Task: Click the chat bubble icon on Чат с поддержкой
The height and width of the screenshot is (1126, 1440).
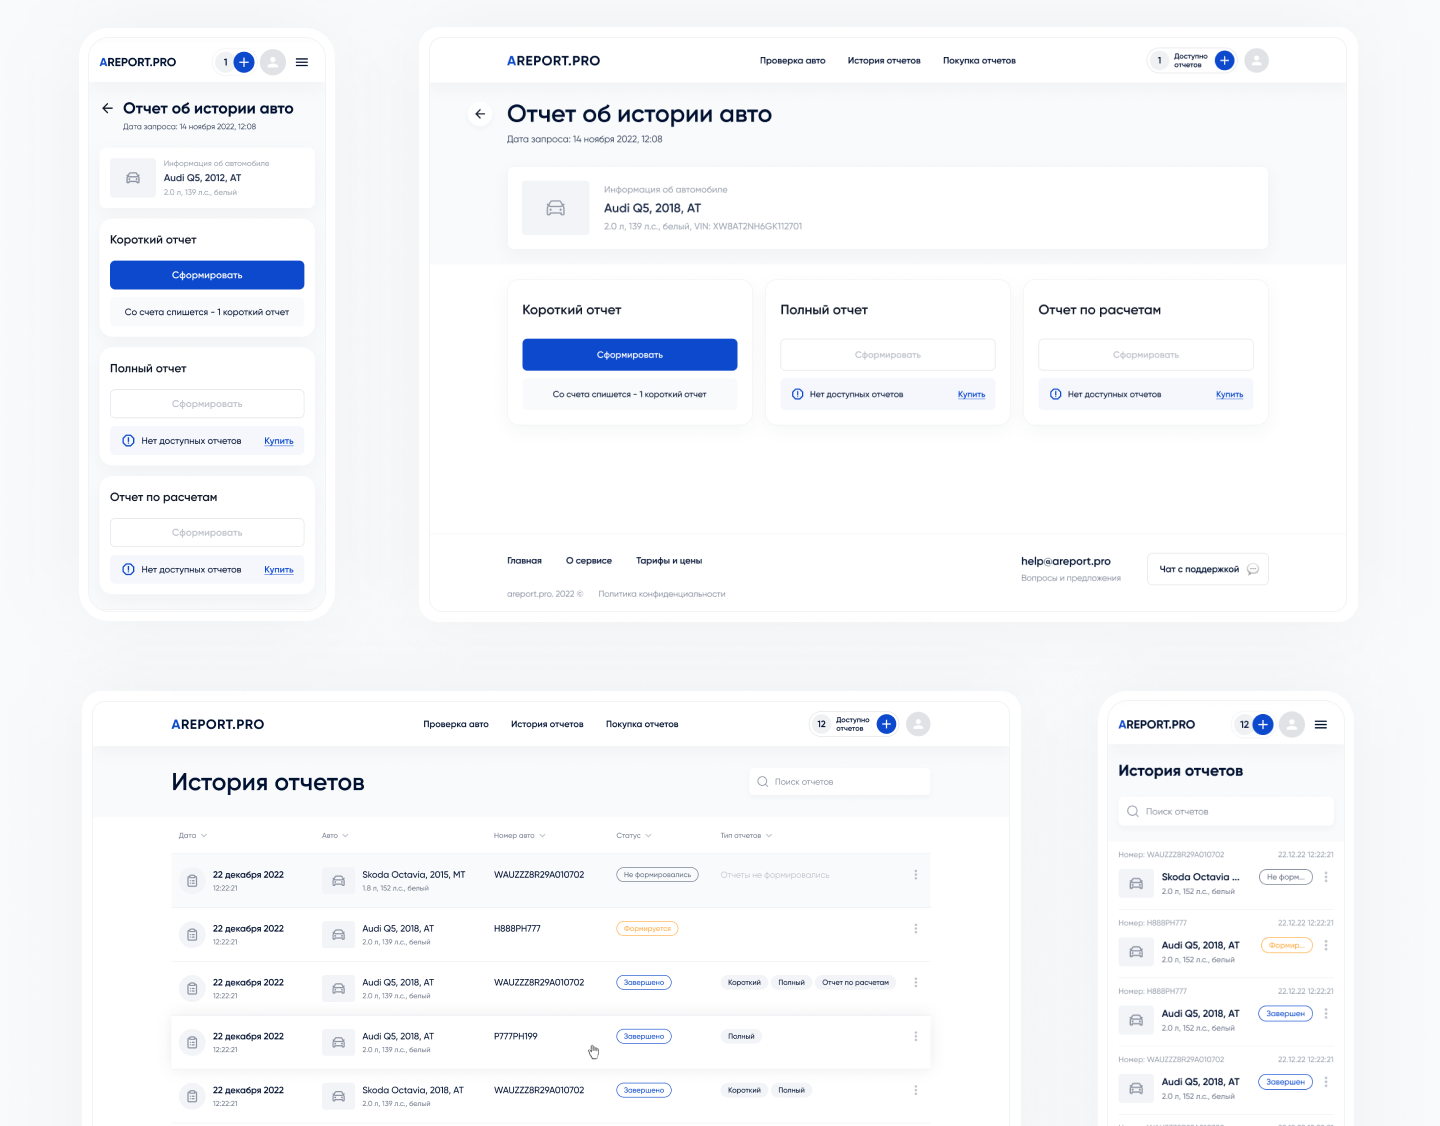Action: pos(1253,568)
